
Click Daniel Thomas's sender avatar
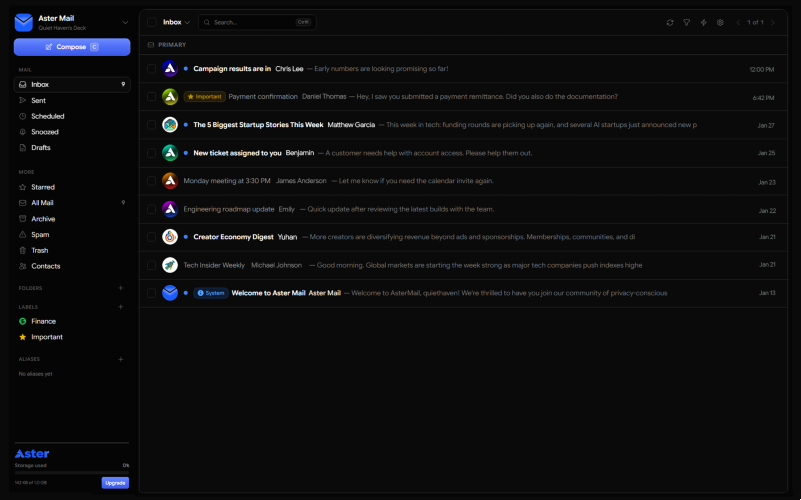[x=170, y=97]
